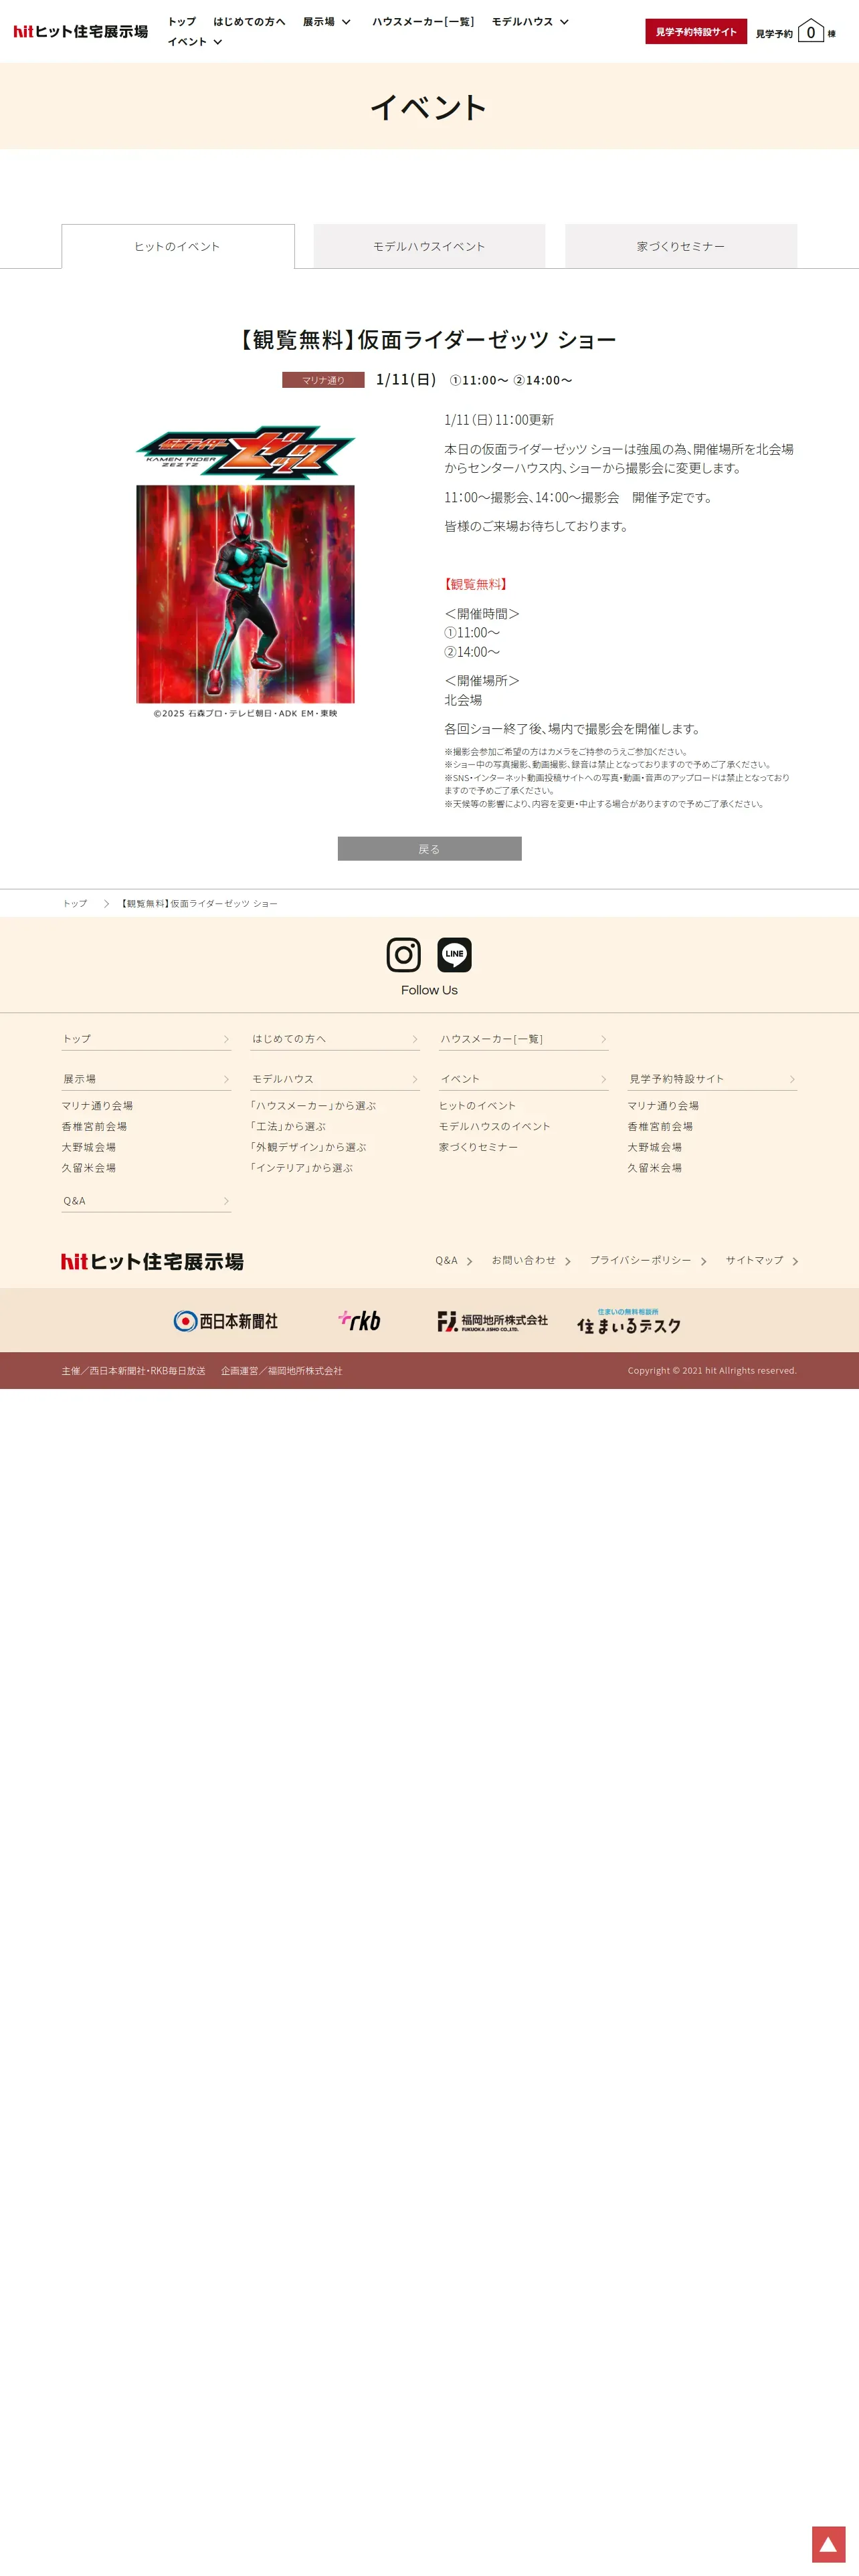Click the red 【観覧無料】 text
Viewport: 859px width, 2576px height.
pyautogui.click(x=476, y=585)
